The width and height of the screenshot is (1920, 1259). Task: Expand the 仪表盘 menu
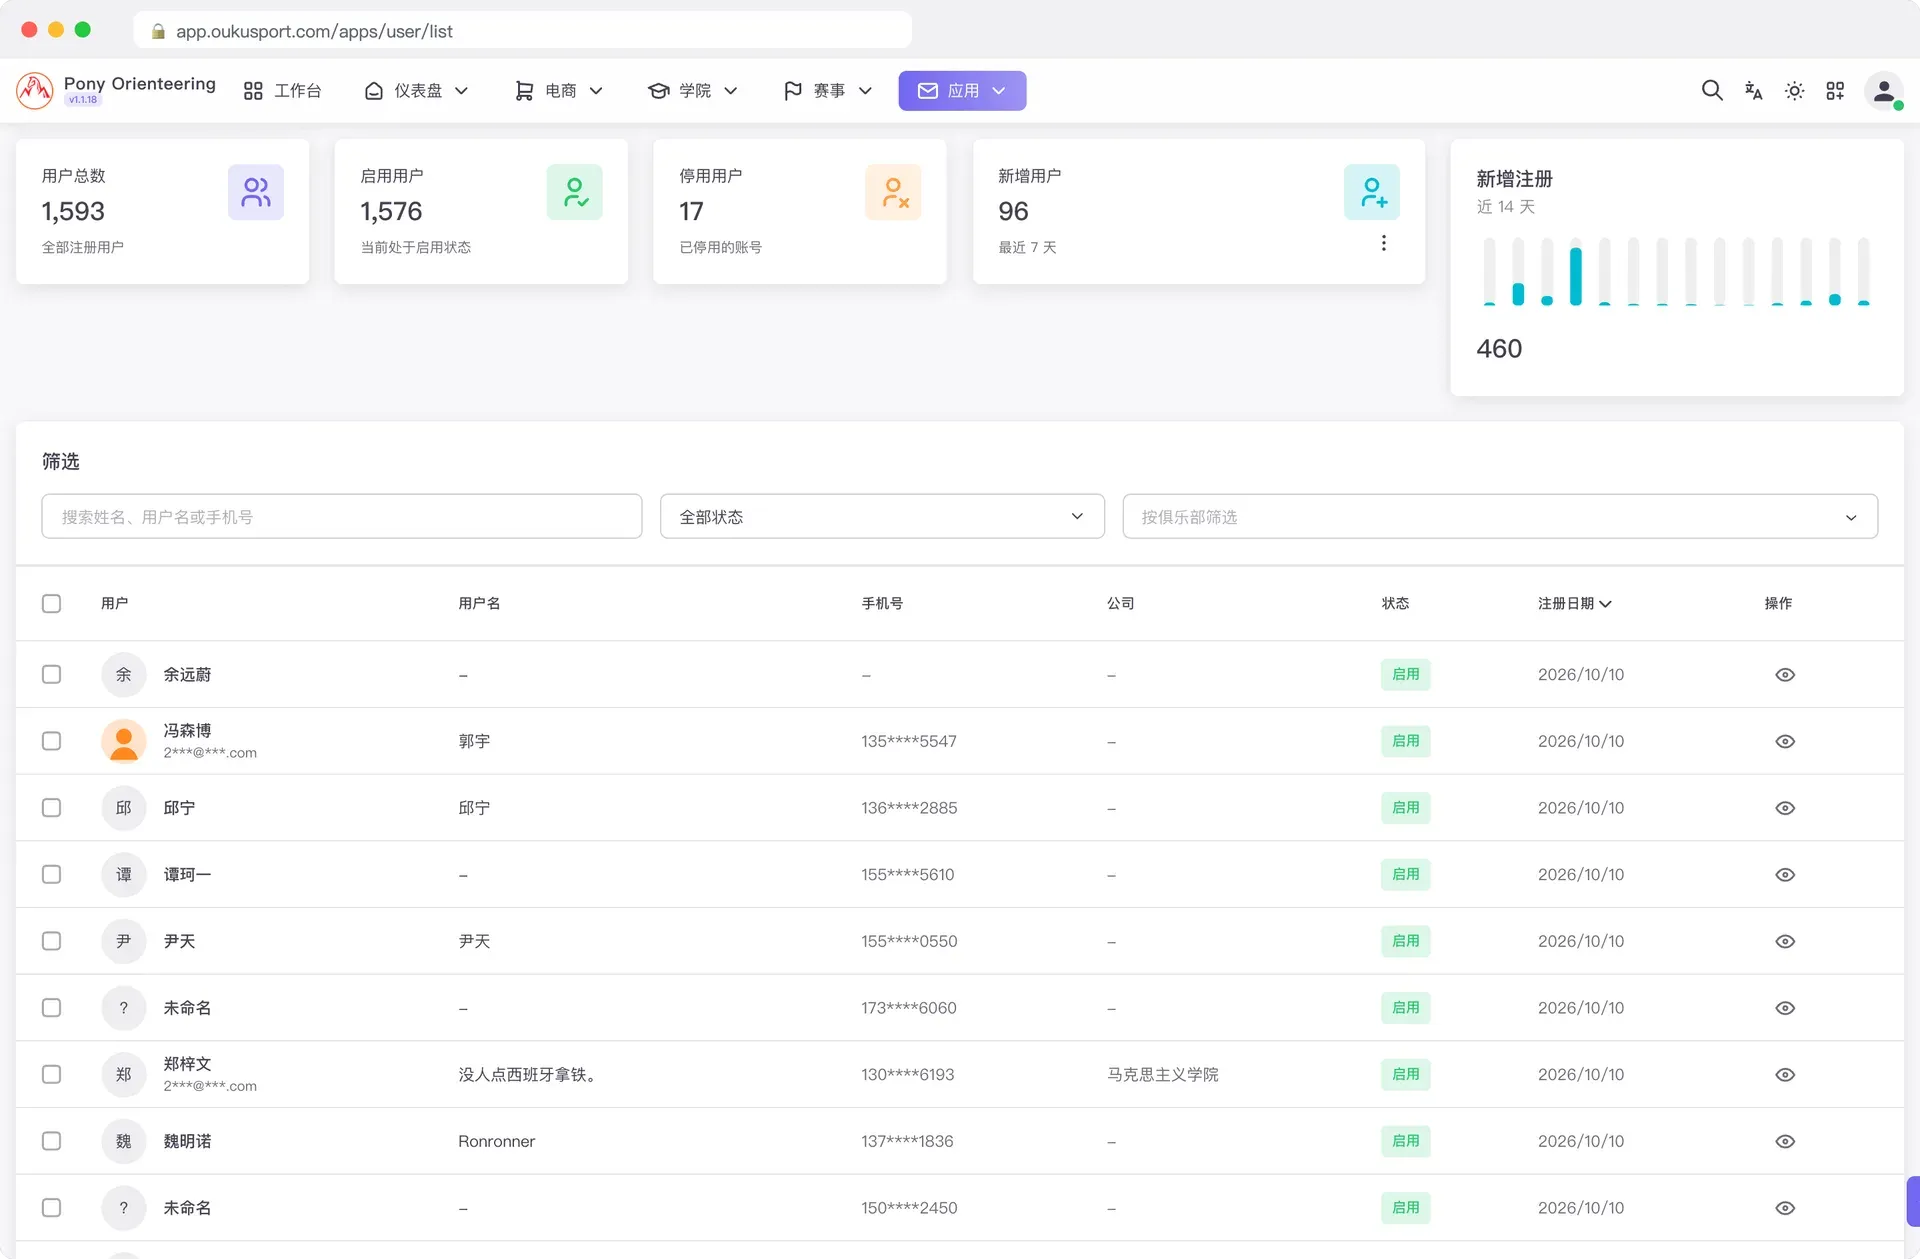point(416,91)
